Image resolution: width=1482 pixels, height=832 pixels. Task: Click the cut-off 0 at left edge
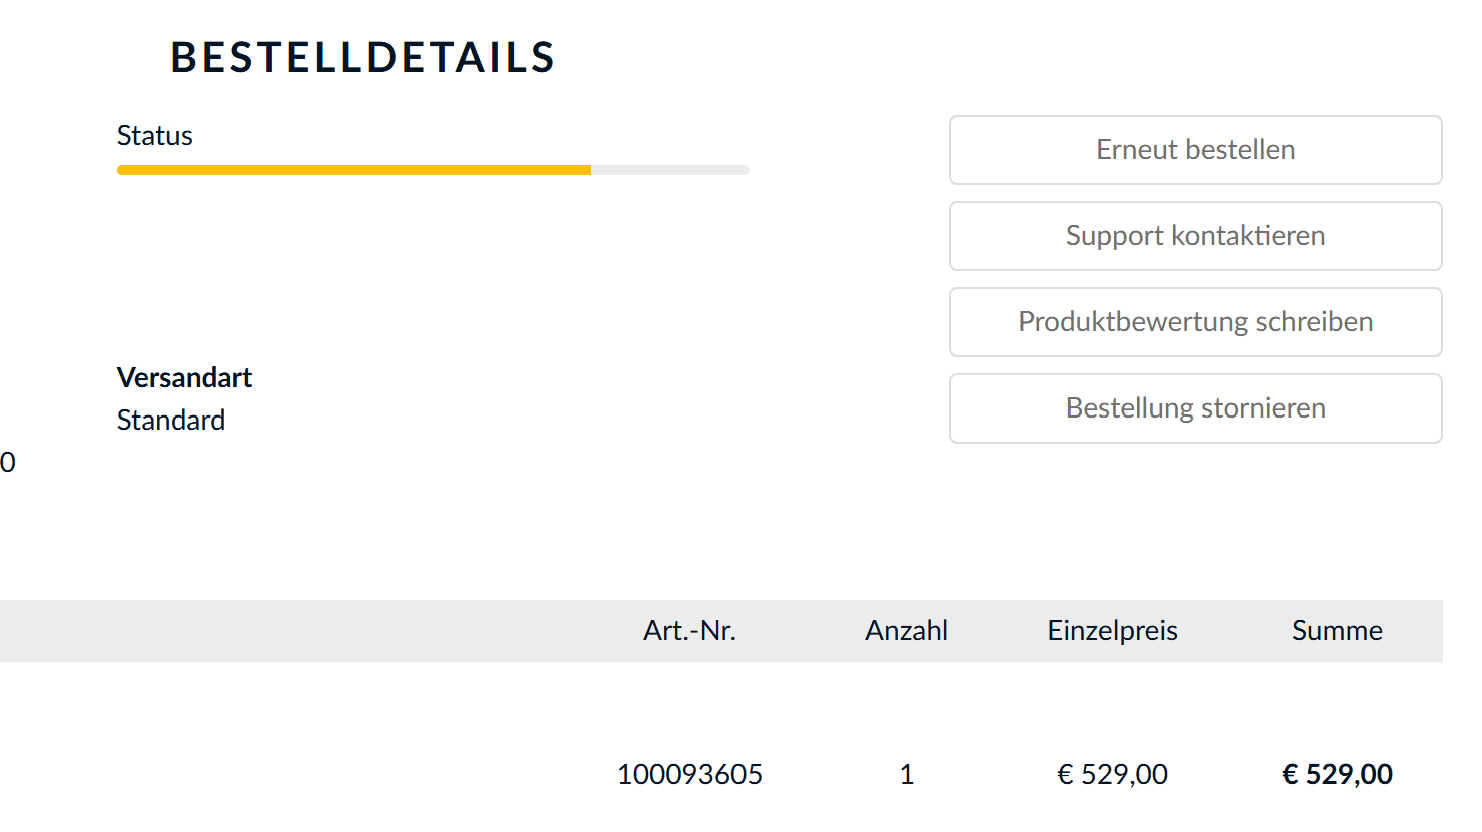point(8,462)
